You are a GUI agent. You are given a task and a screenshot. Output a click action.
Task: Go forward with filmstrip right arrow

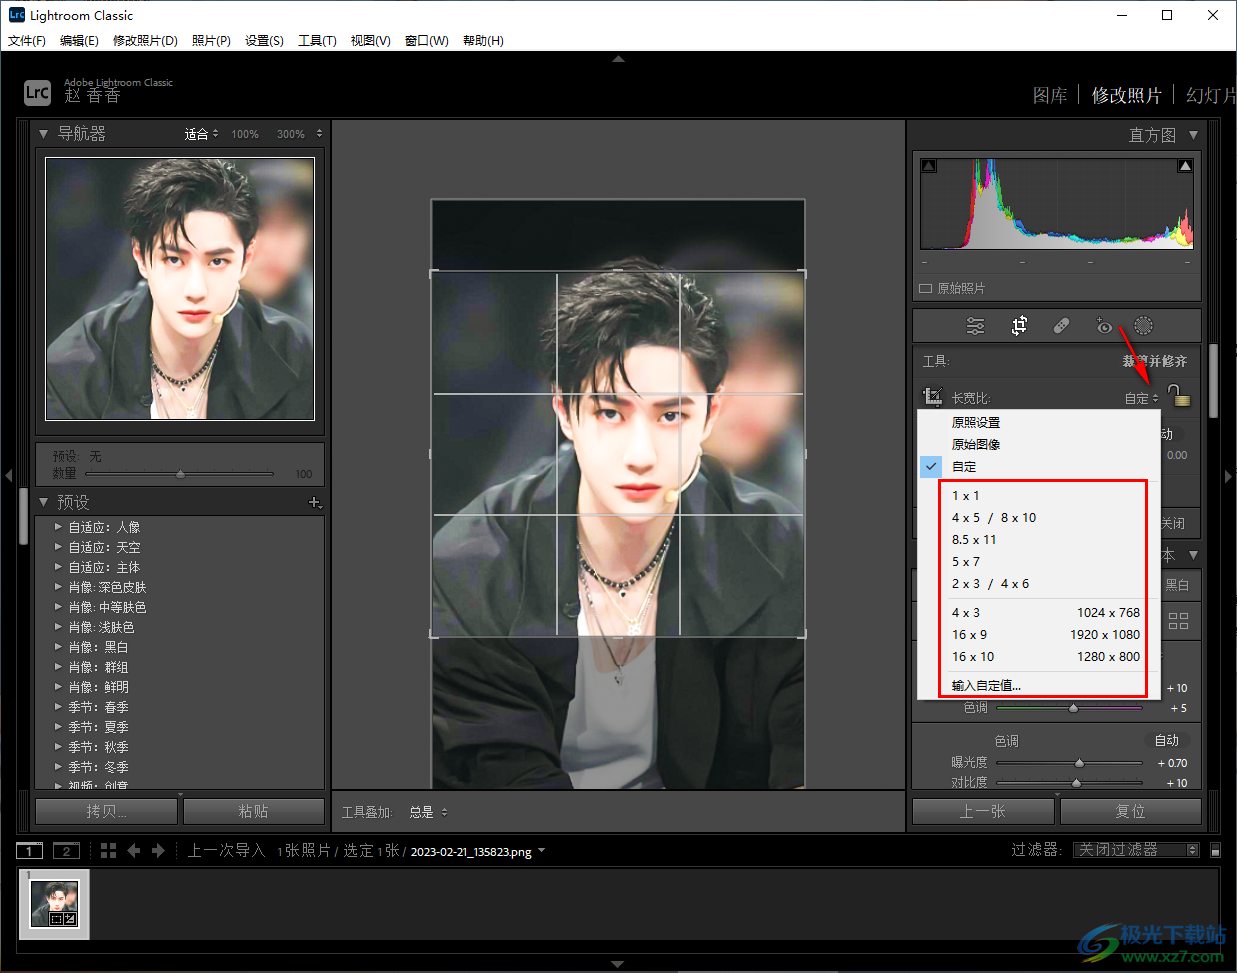[158, 850]
